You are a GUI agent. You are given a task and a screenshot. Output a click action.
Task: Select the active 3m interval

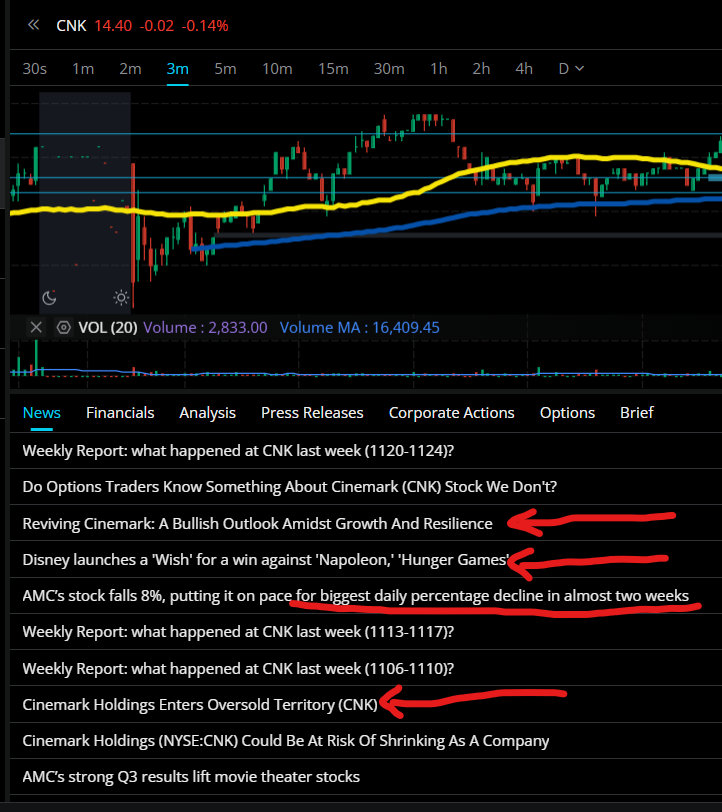point(178,68)
